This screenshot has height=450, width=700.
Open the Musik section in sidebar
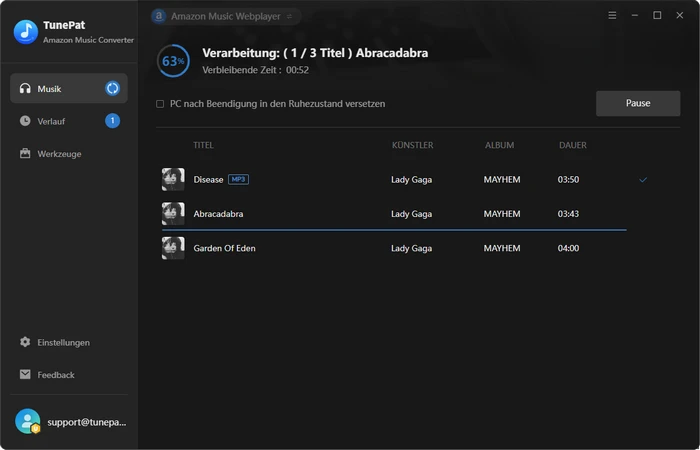click(x=69, y=88)
